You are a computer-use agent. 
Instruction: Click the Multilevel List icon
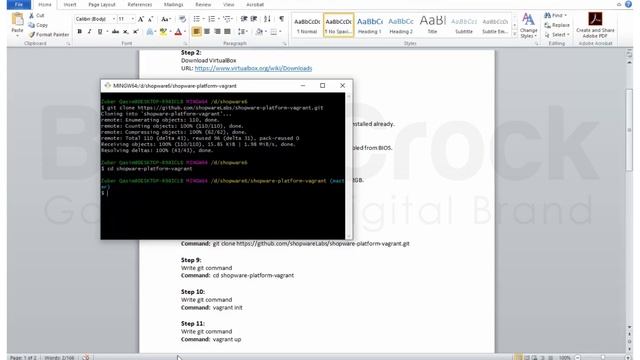pyautogui.click(x=227, y=19)
